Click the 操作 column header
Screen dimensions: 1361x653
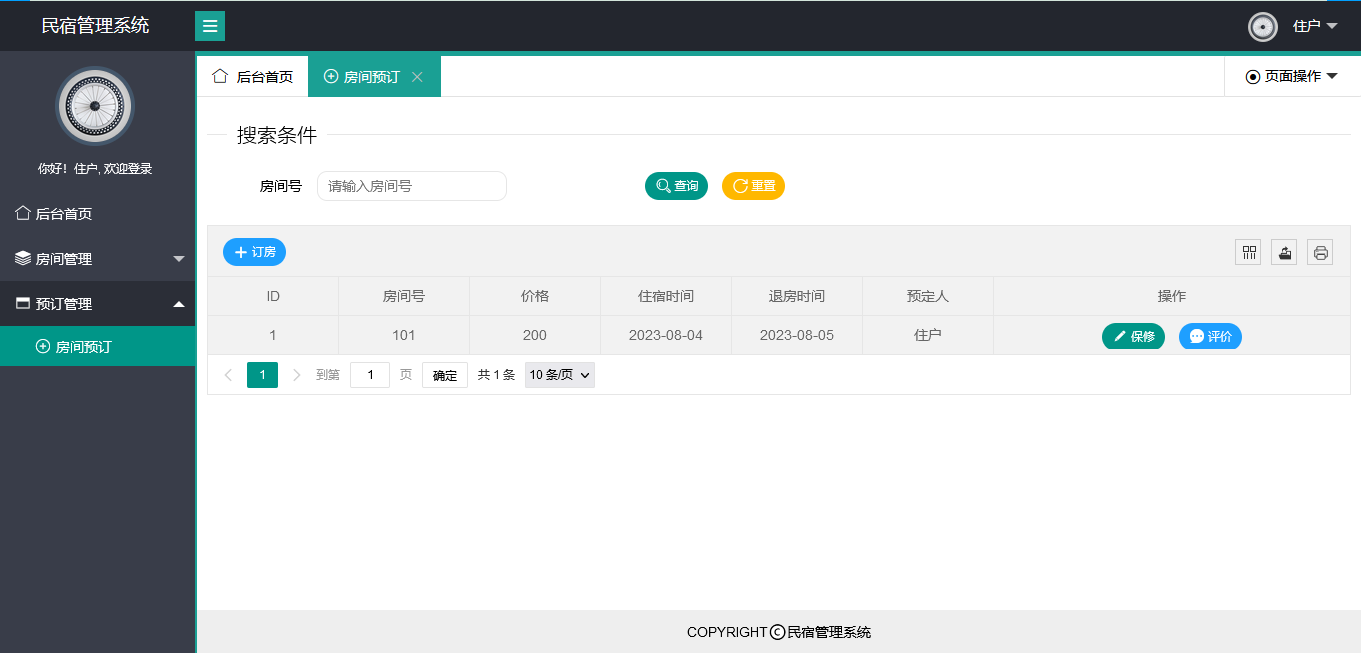pyautogui.click(x=1172, y=296)
